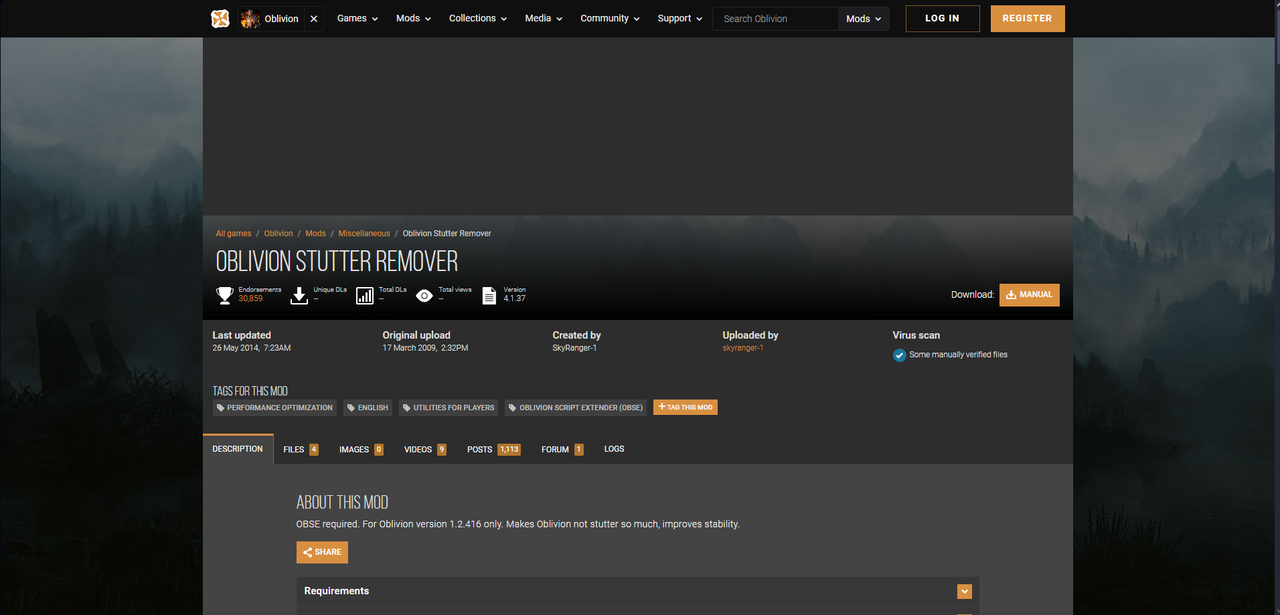Click the endorsements count 30,859
This screenshot has height=615, width=1280.
pyautogui.click(x=250, y=299)
